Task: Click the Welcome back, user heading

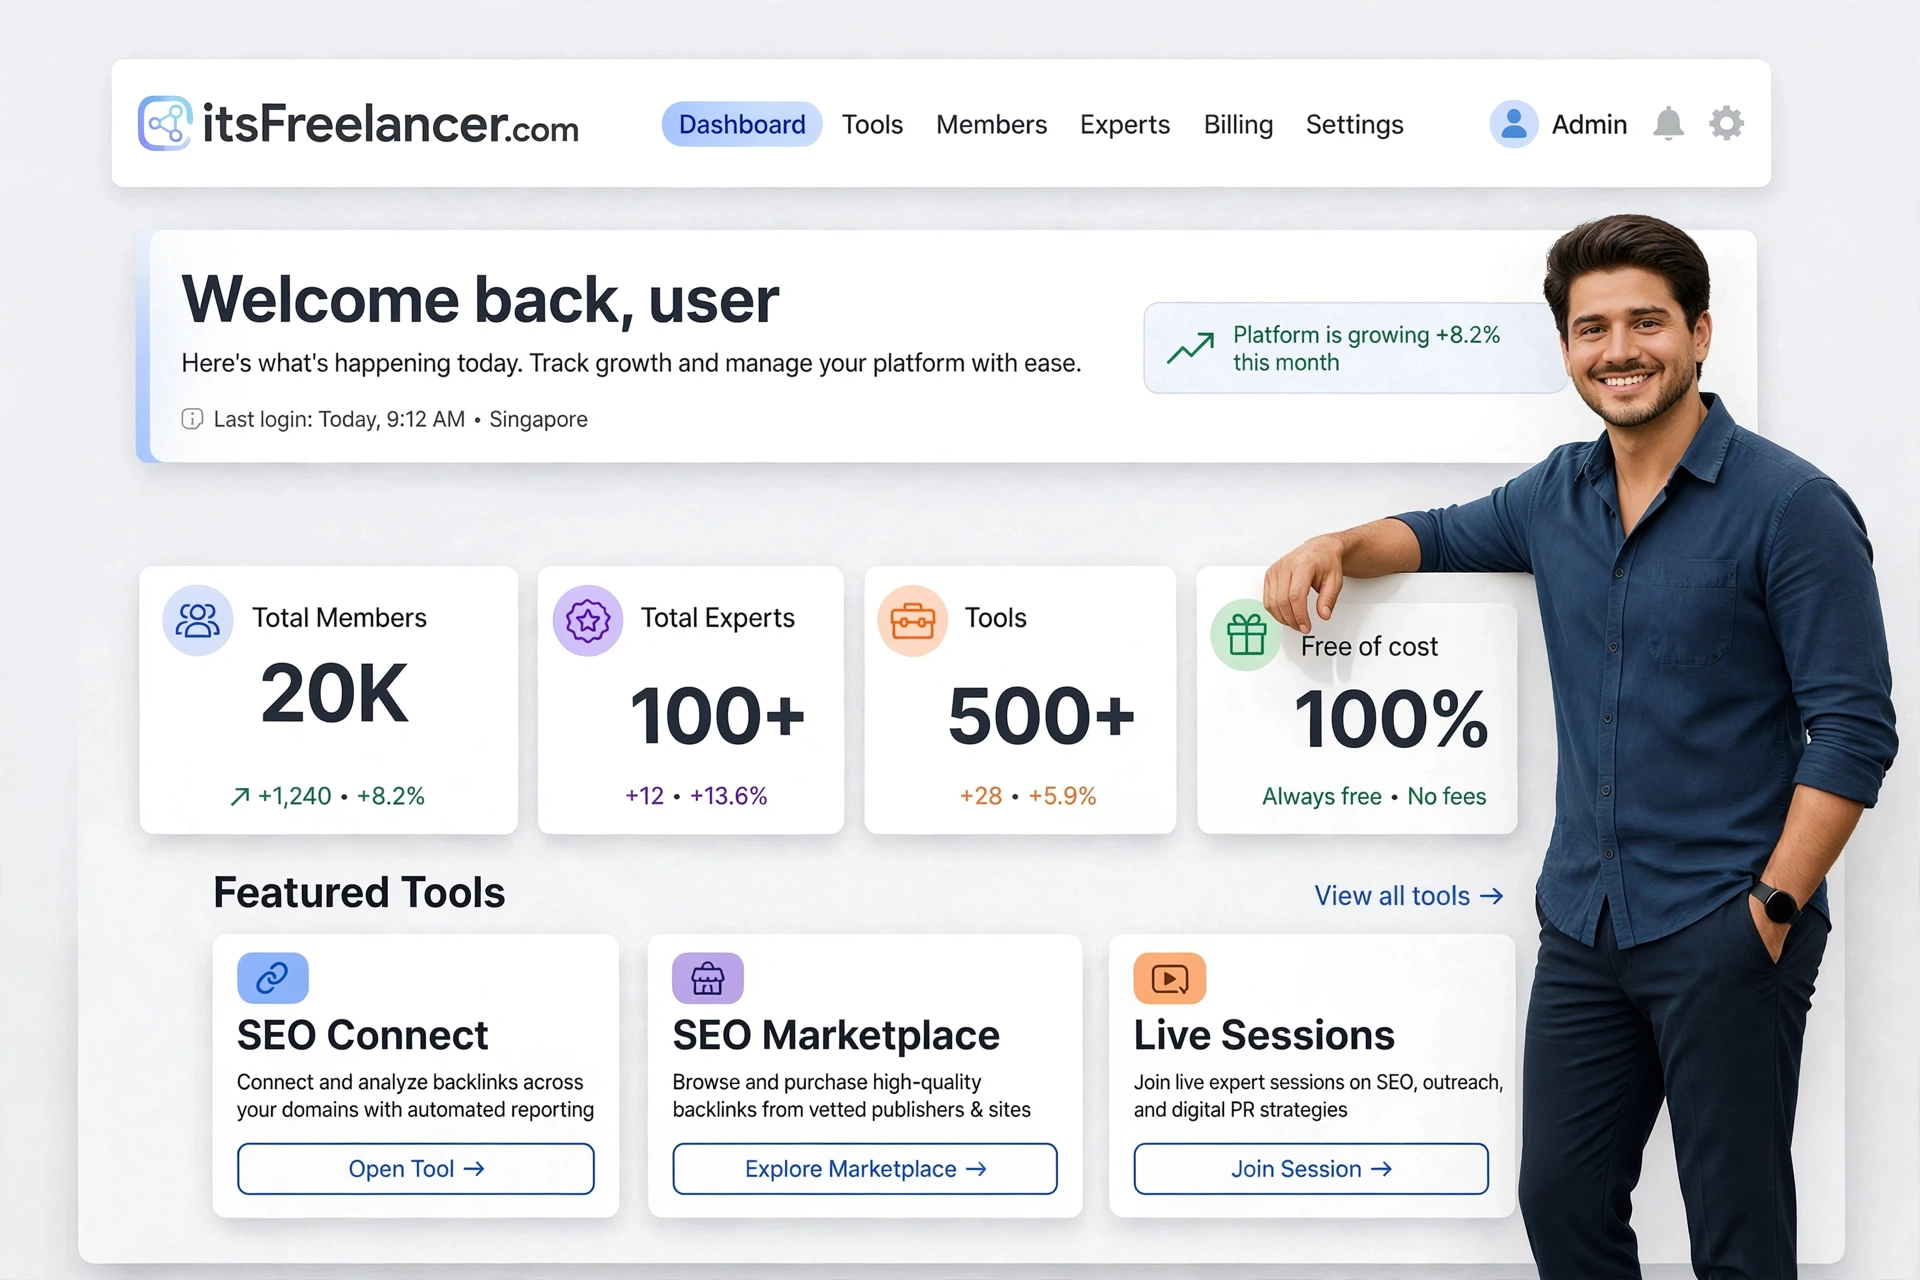Action: (x=480, y=299)
